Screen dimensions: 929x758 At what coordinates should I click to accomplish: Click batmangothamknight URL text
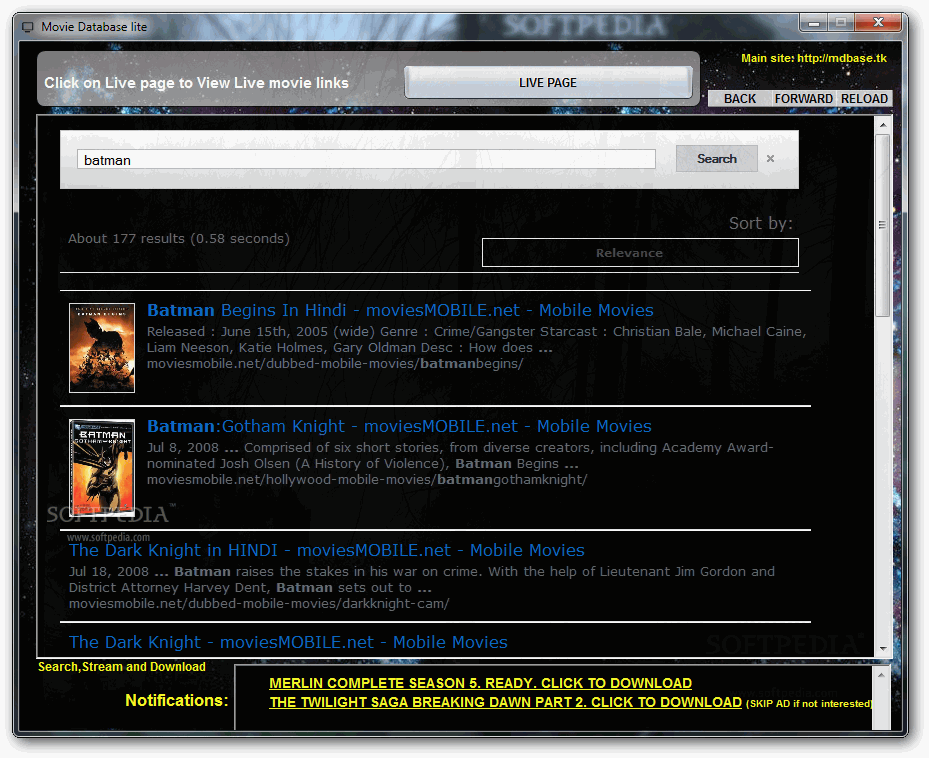[367, 479]
